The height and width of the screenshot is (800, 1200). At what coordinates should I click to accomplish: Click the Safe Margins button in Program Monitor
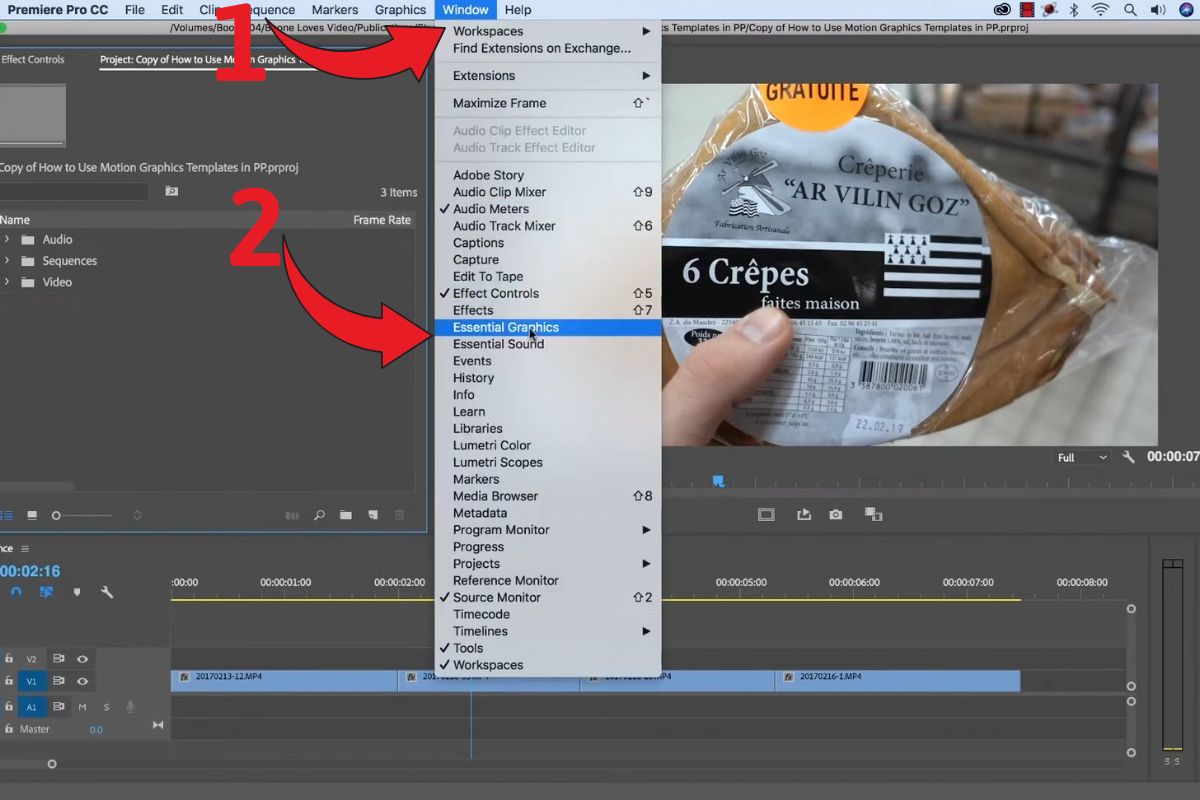click(x=766, y=514)
